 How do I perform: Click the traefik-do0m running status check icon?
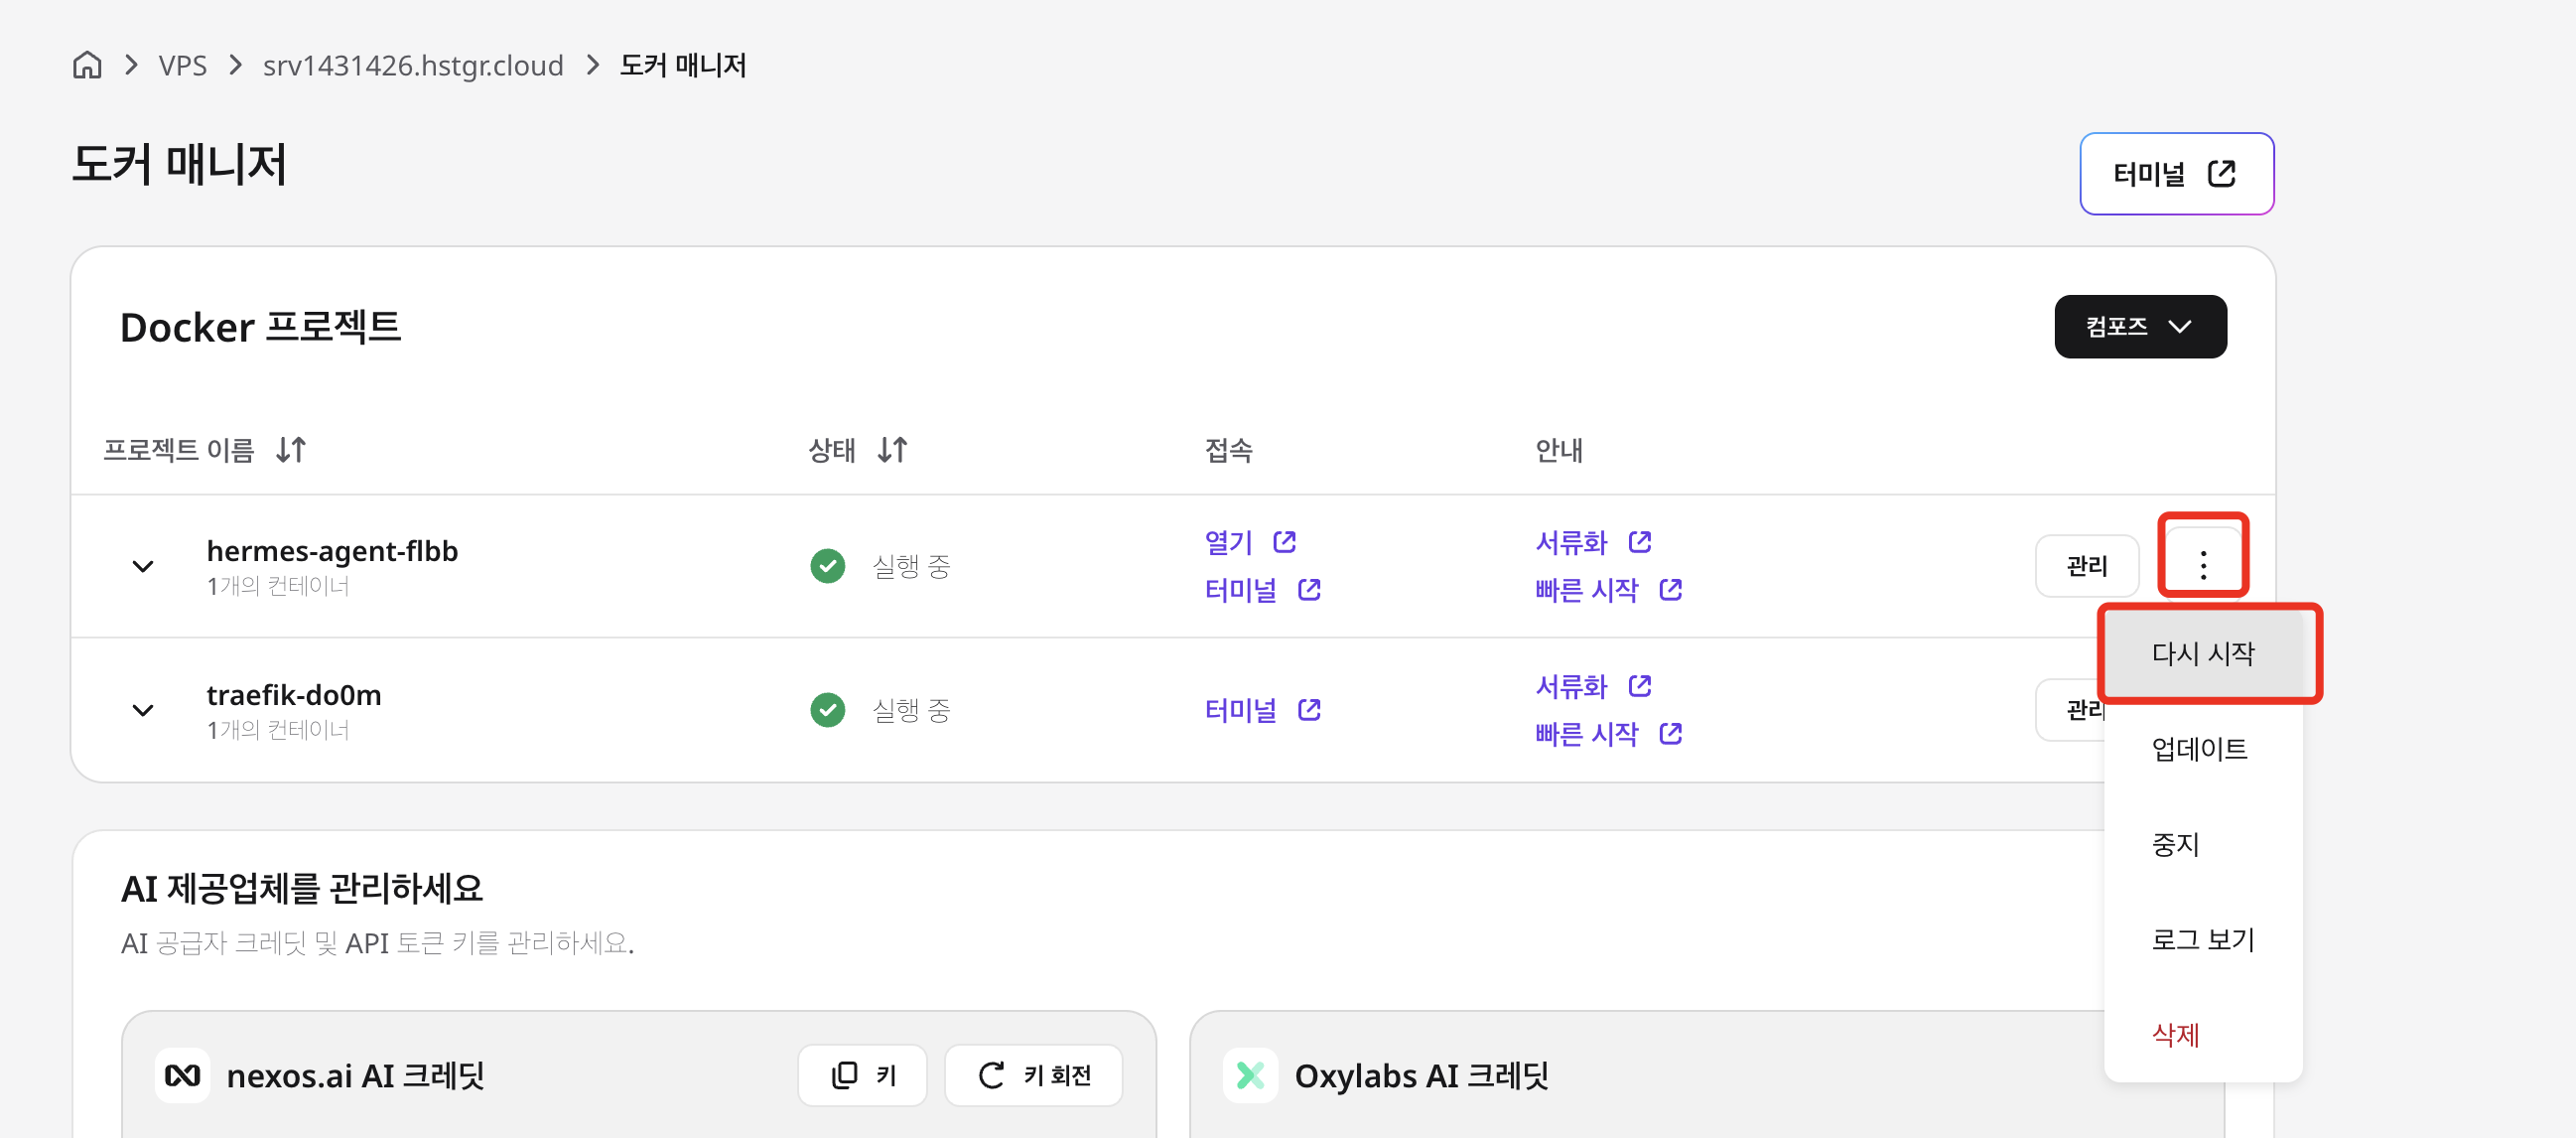tap(827, 710)
